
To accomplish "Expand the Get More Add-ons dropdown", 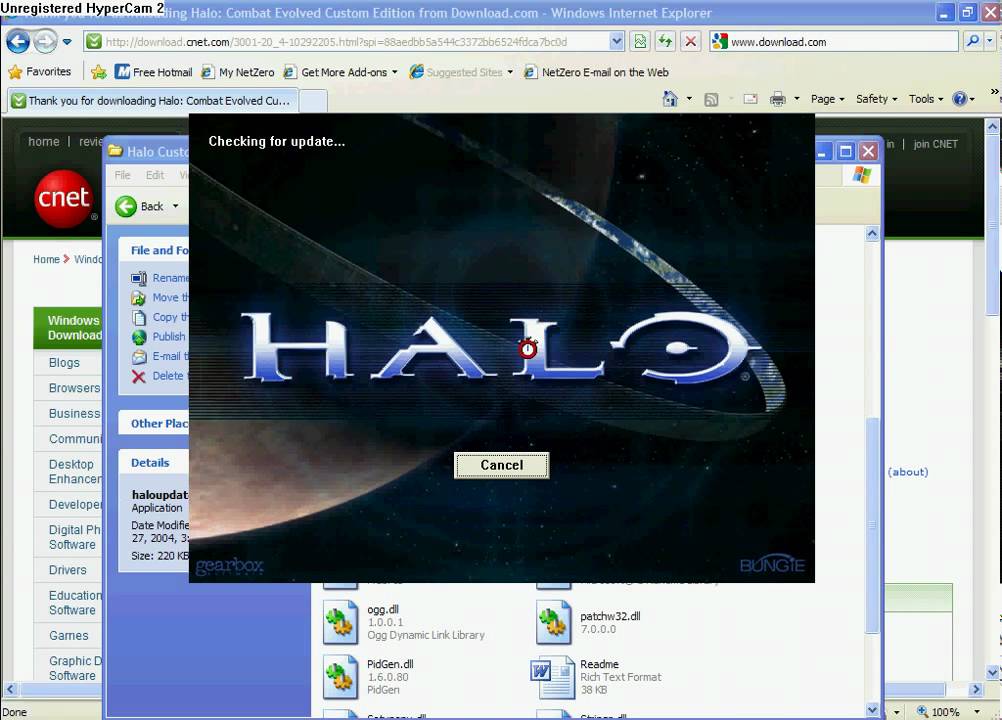I will [395, 72].
